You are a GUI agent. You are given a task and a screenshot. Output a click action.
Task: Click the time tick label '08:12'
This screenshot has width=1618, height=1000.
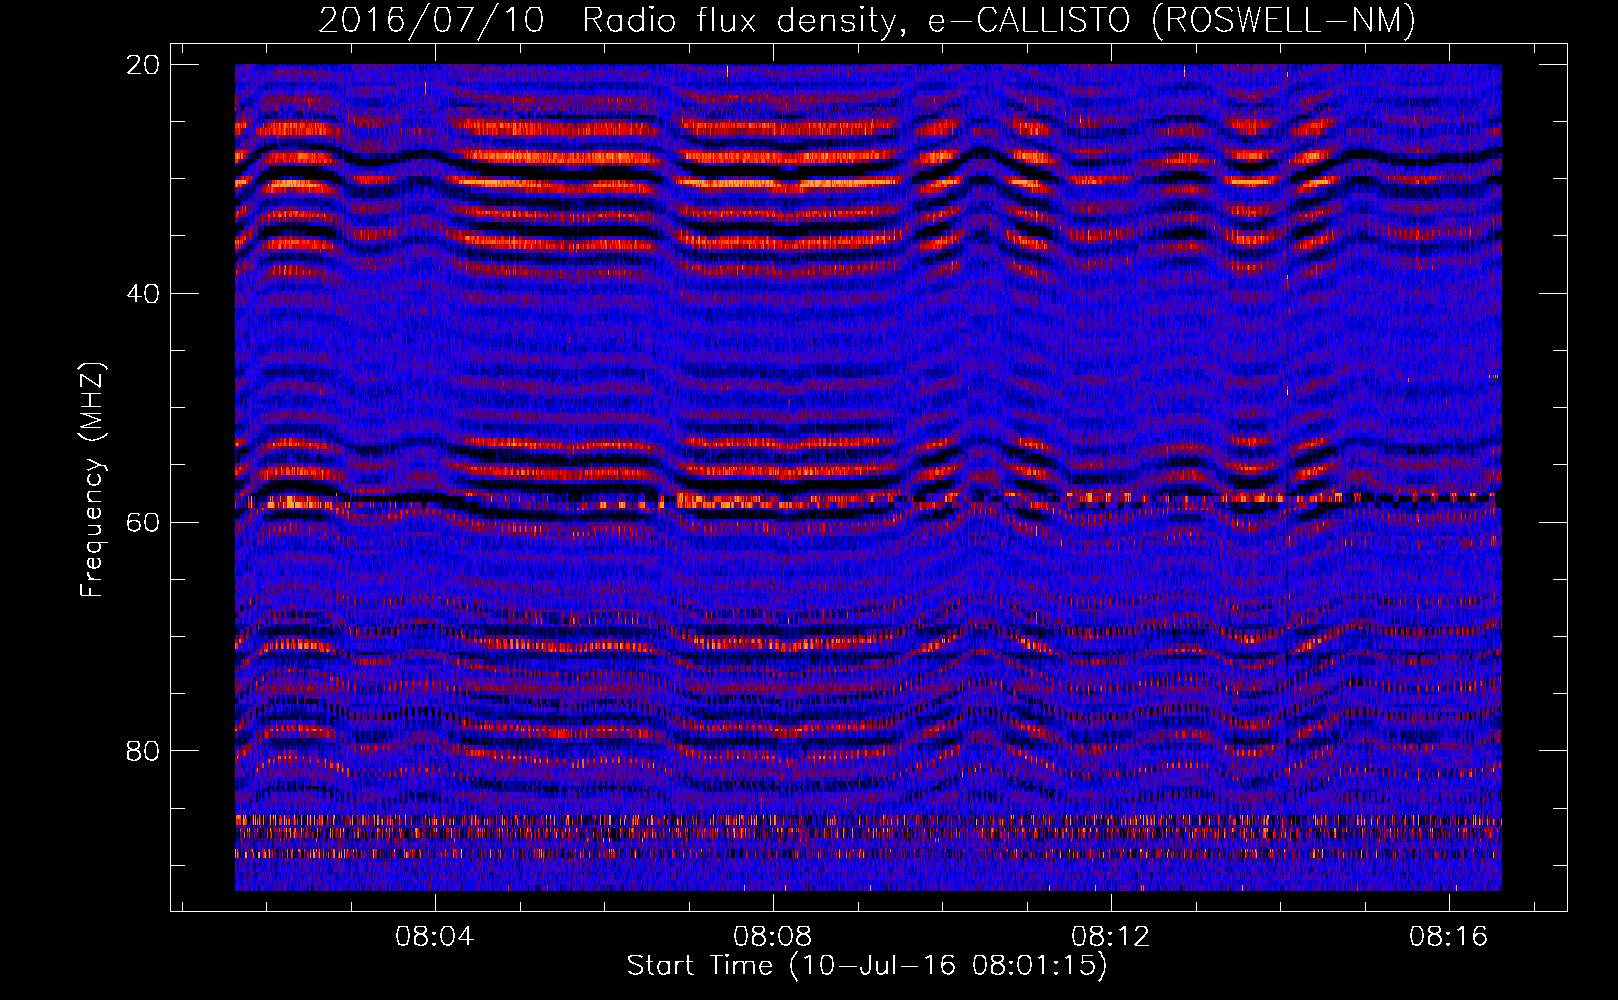(x=1110, y=937)
